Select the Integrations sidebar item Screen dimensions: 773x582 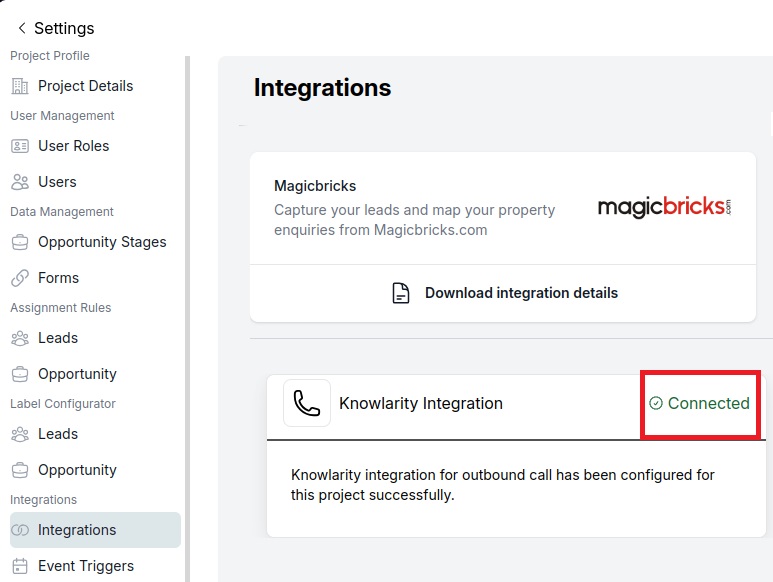[x=96, y=530]
